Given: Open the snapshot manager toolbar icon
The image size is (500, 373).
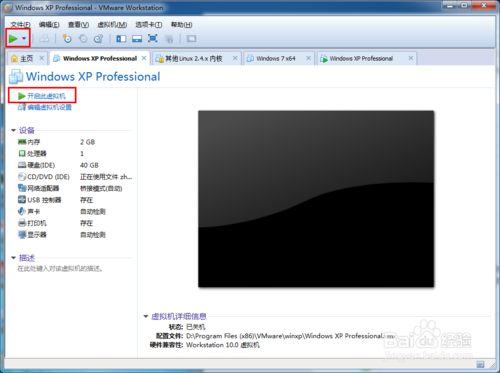Looking at the screenshot, I should [x=98, y=39].
